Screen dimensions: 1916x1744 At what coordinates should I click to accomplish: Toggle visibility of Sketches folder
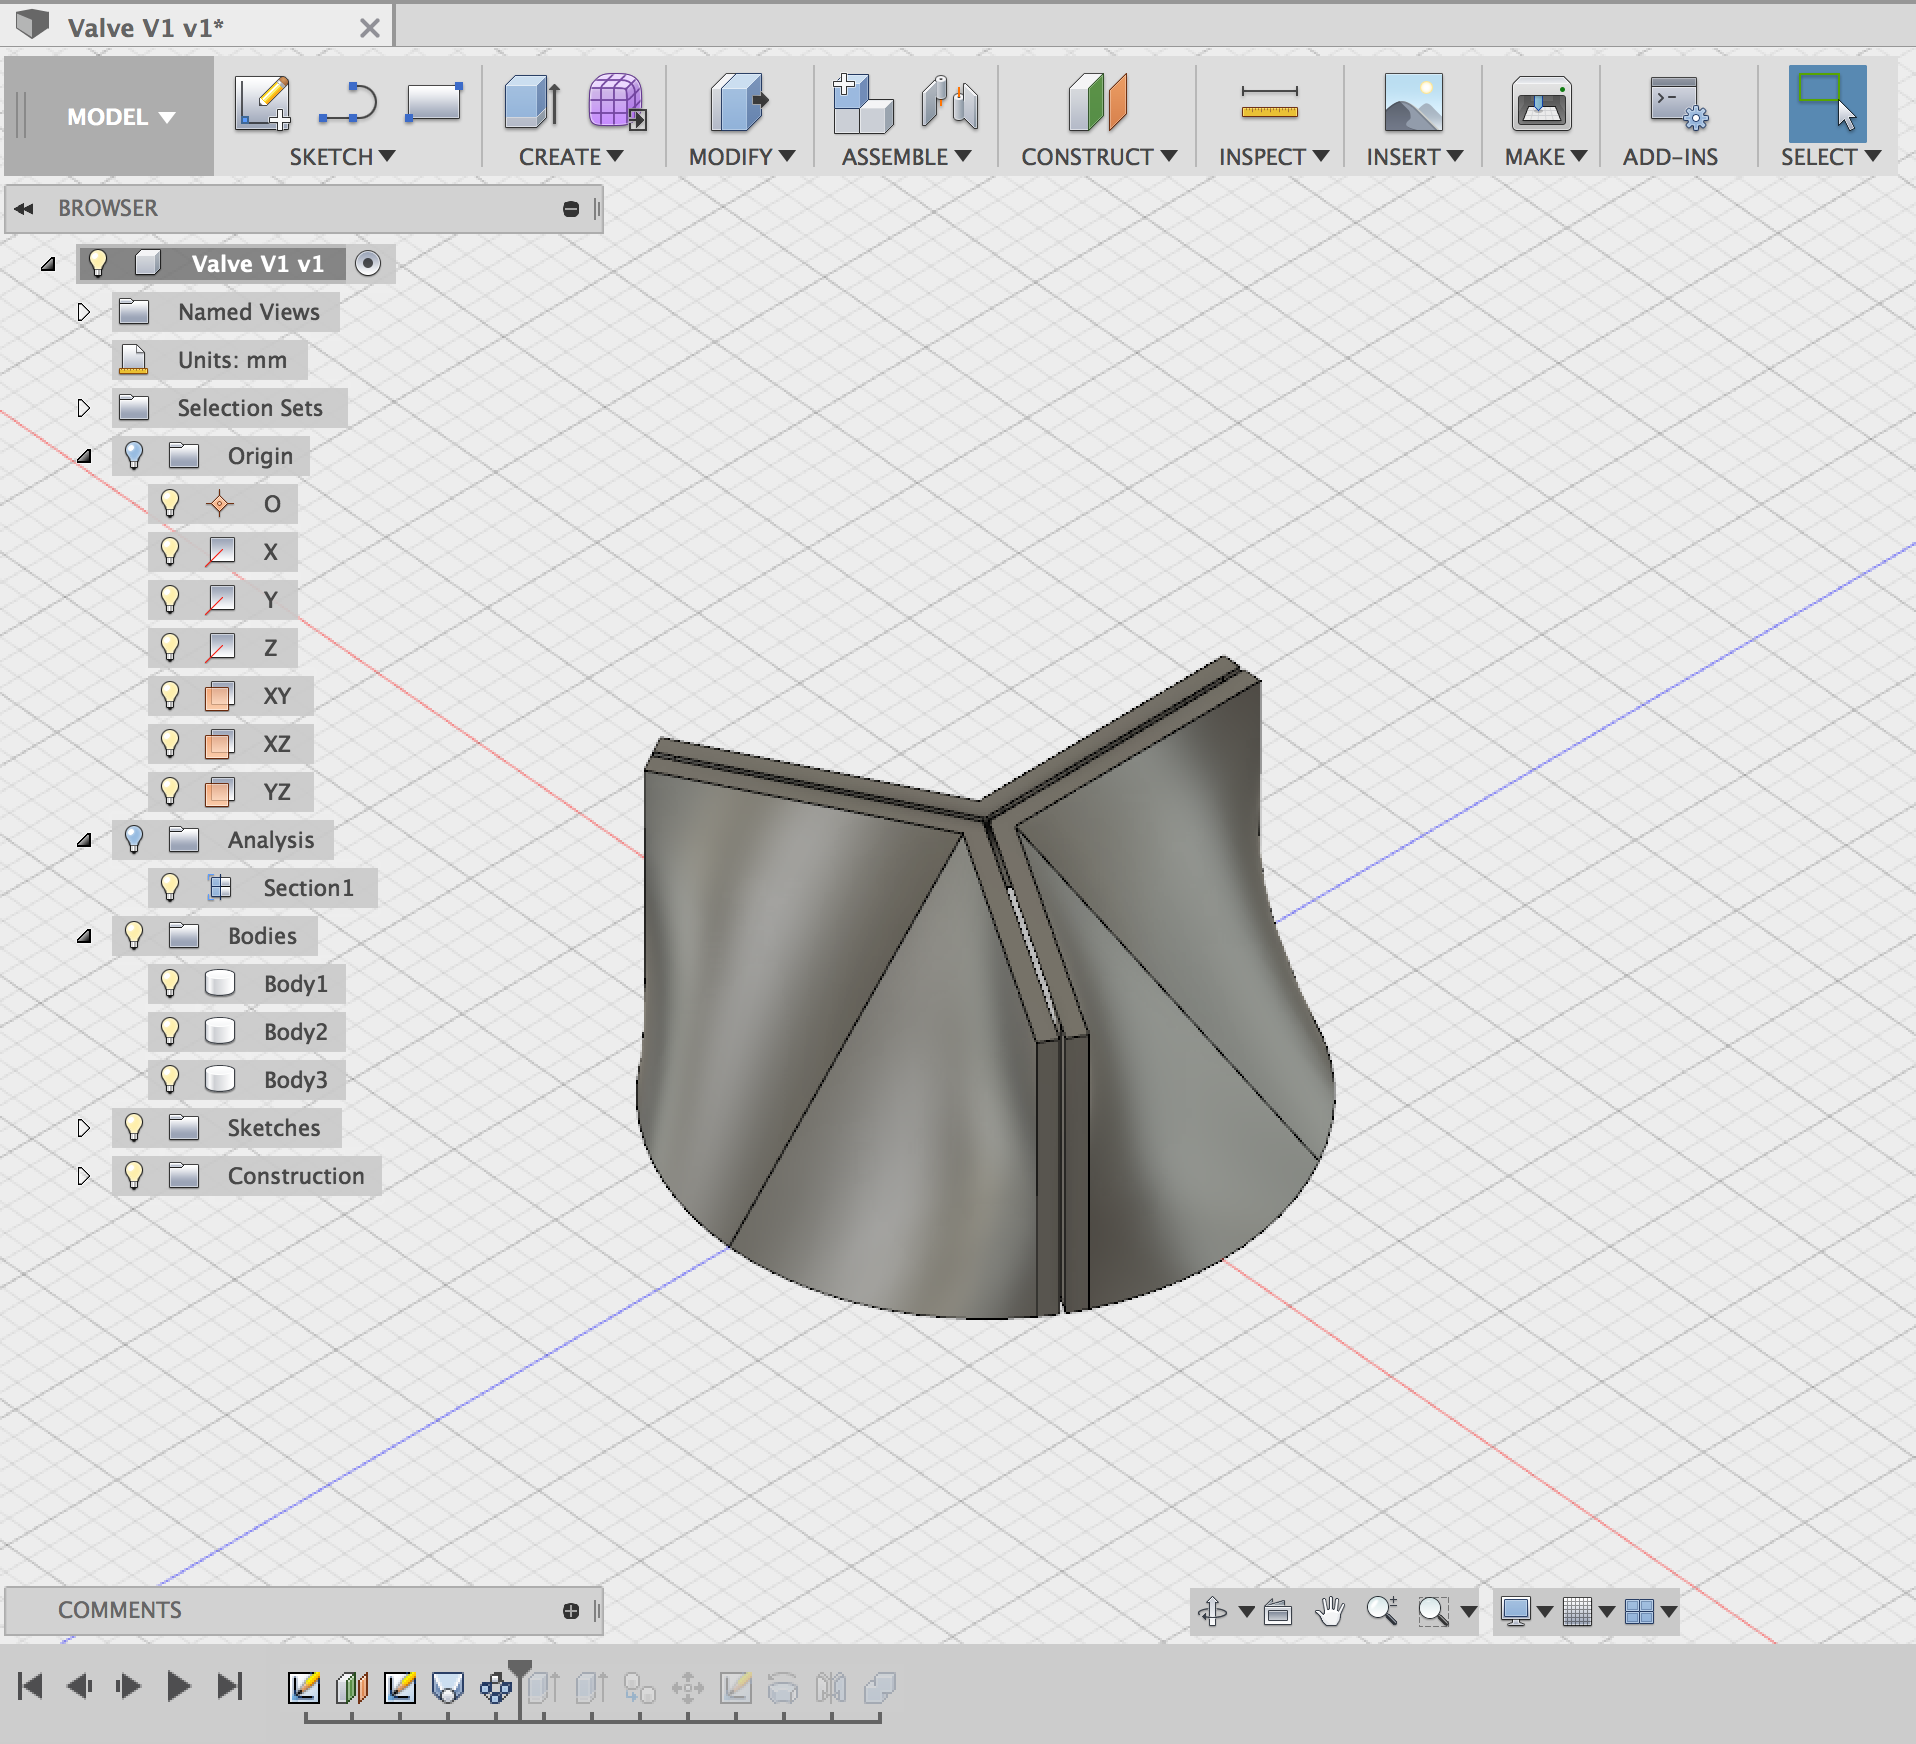pyautogui.click(x=134, y=1127)
